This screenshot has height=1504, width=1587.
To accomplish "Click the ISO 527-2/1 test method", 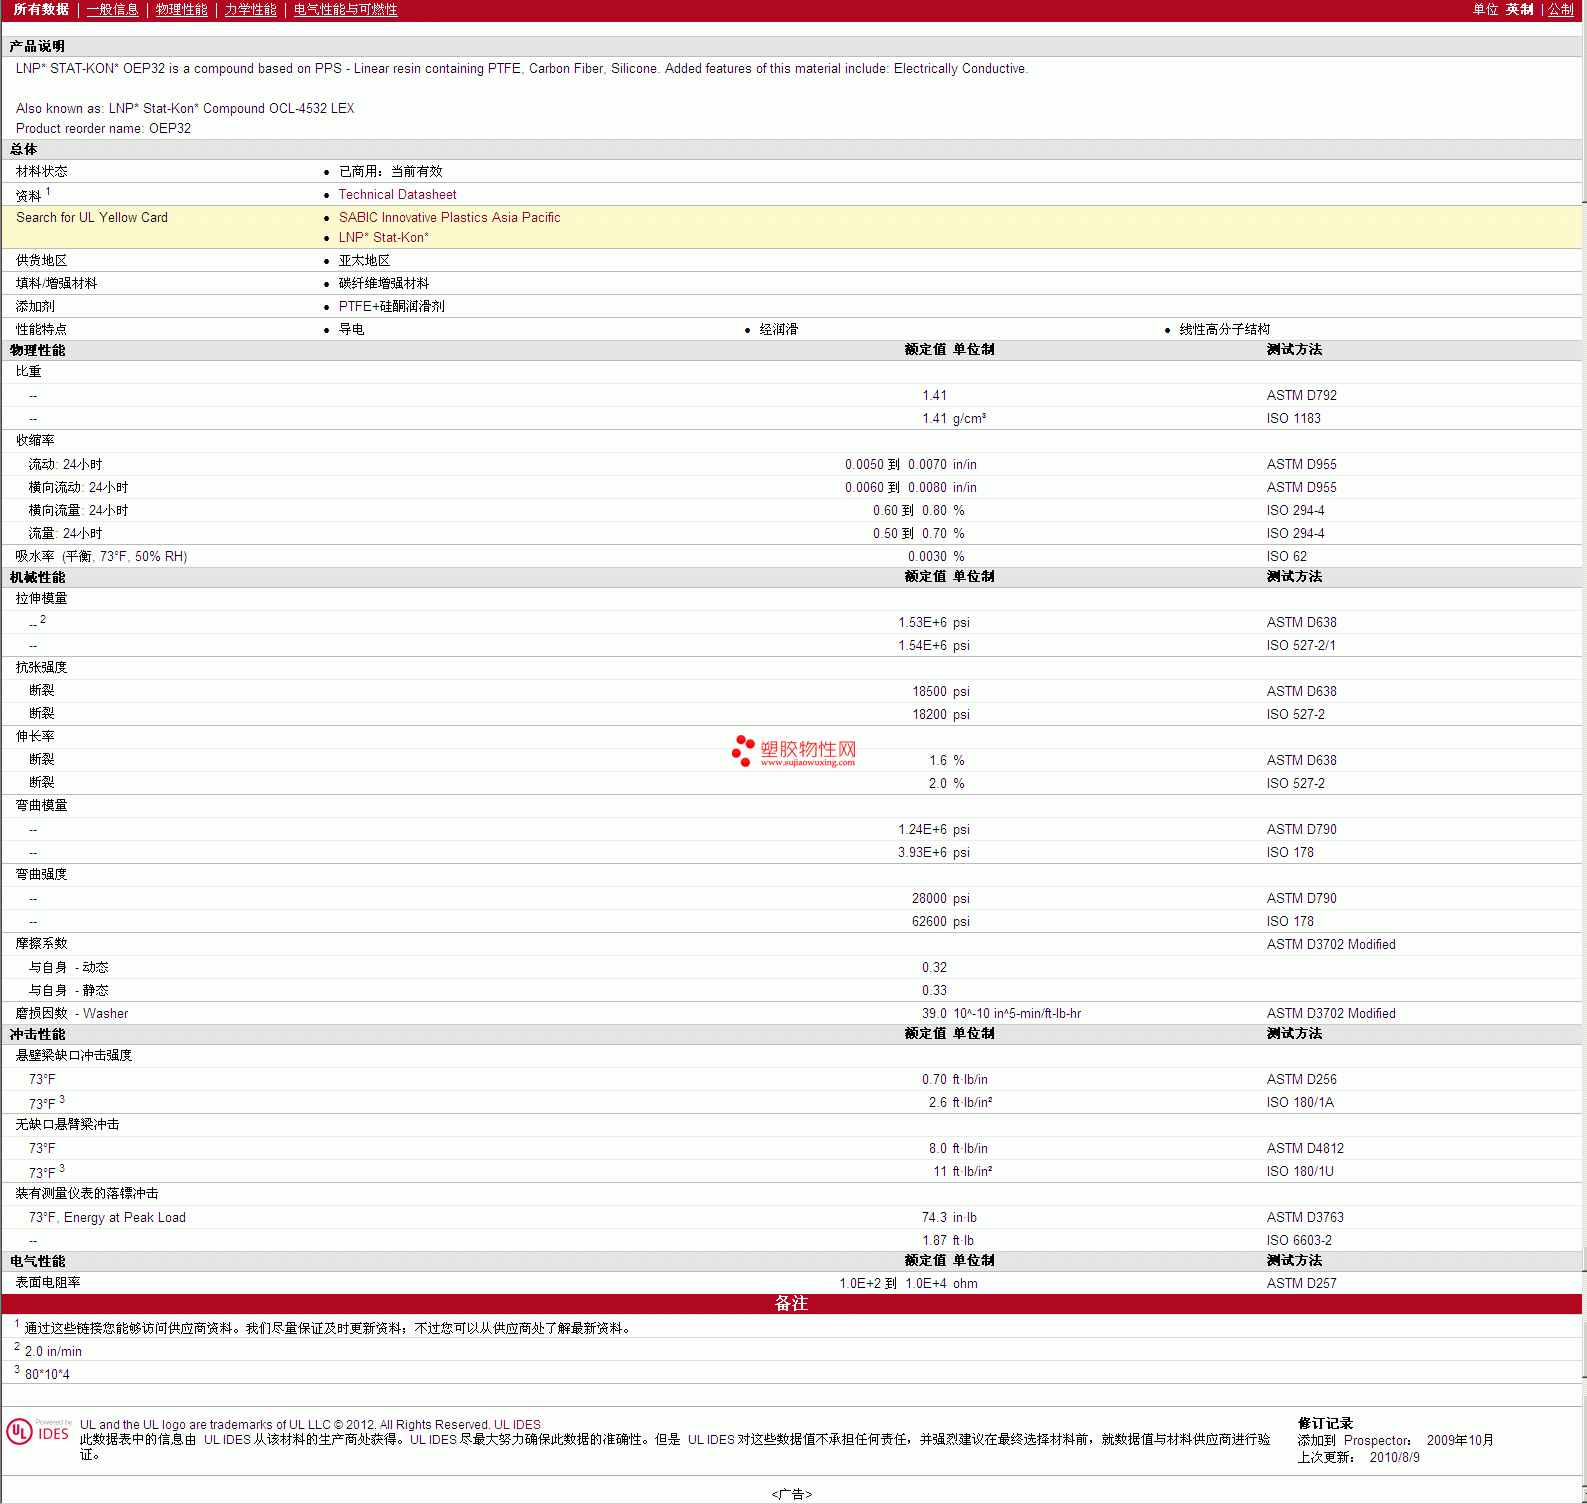I will tap(1300, 646).
